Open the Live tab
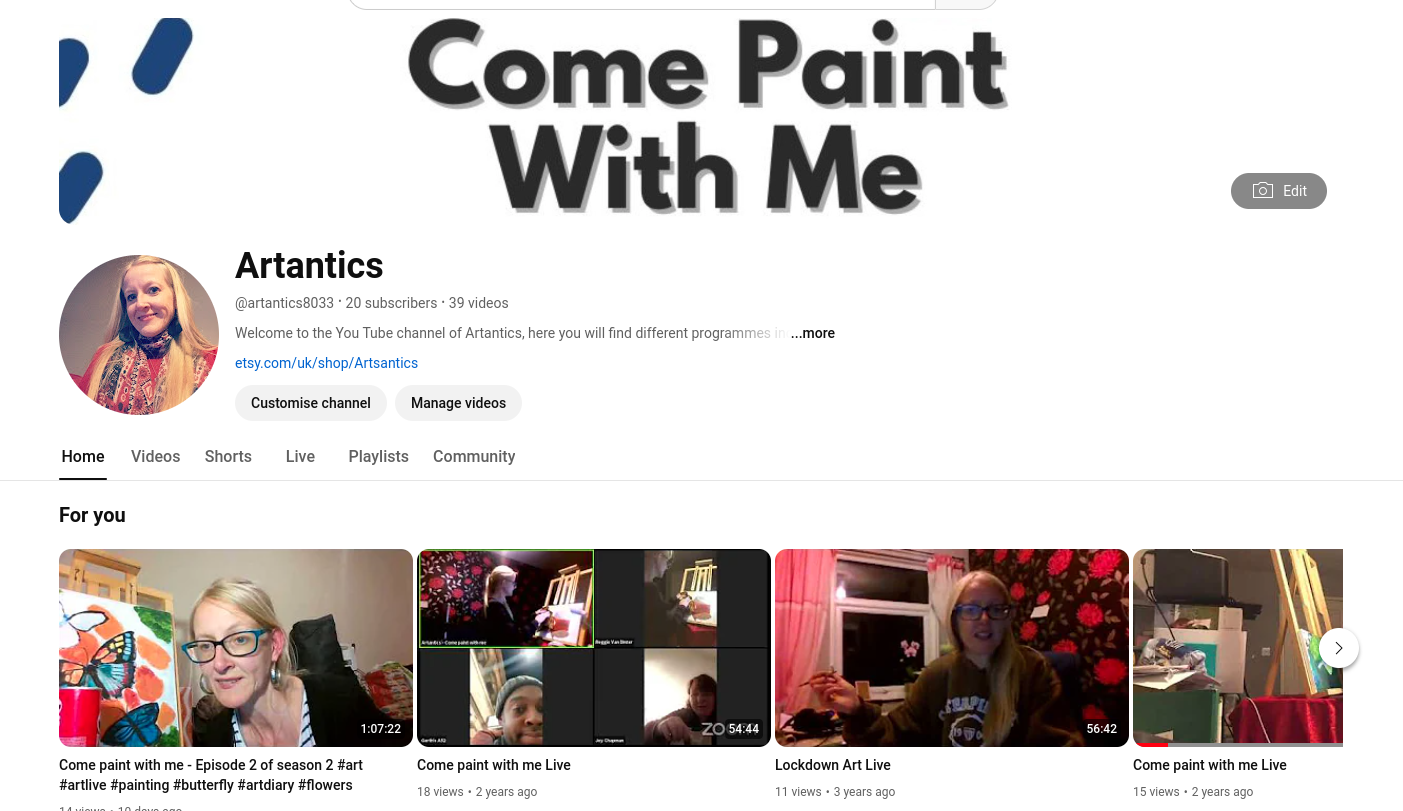This screenshot has height=811, width=1403. tap(300, 456)
